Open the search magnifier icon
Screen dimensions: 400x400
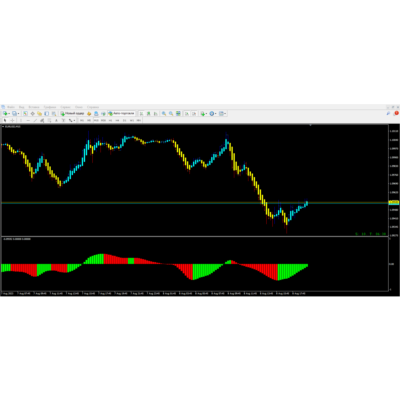[x=388, y=114]
